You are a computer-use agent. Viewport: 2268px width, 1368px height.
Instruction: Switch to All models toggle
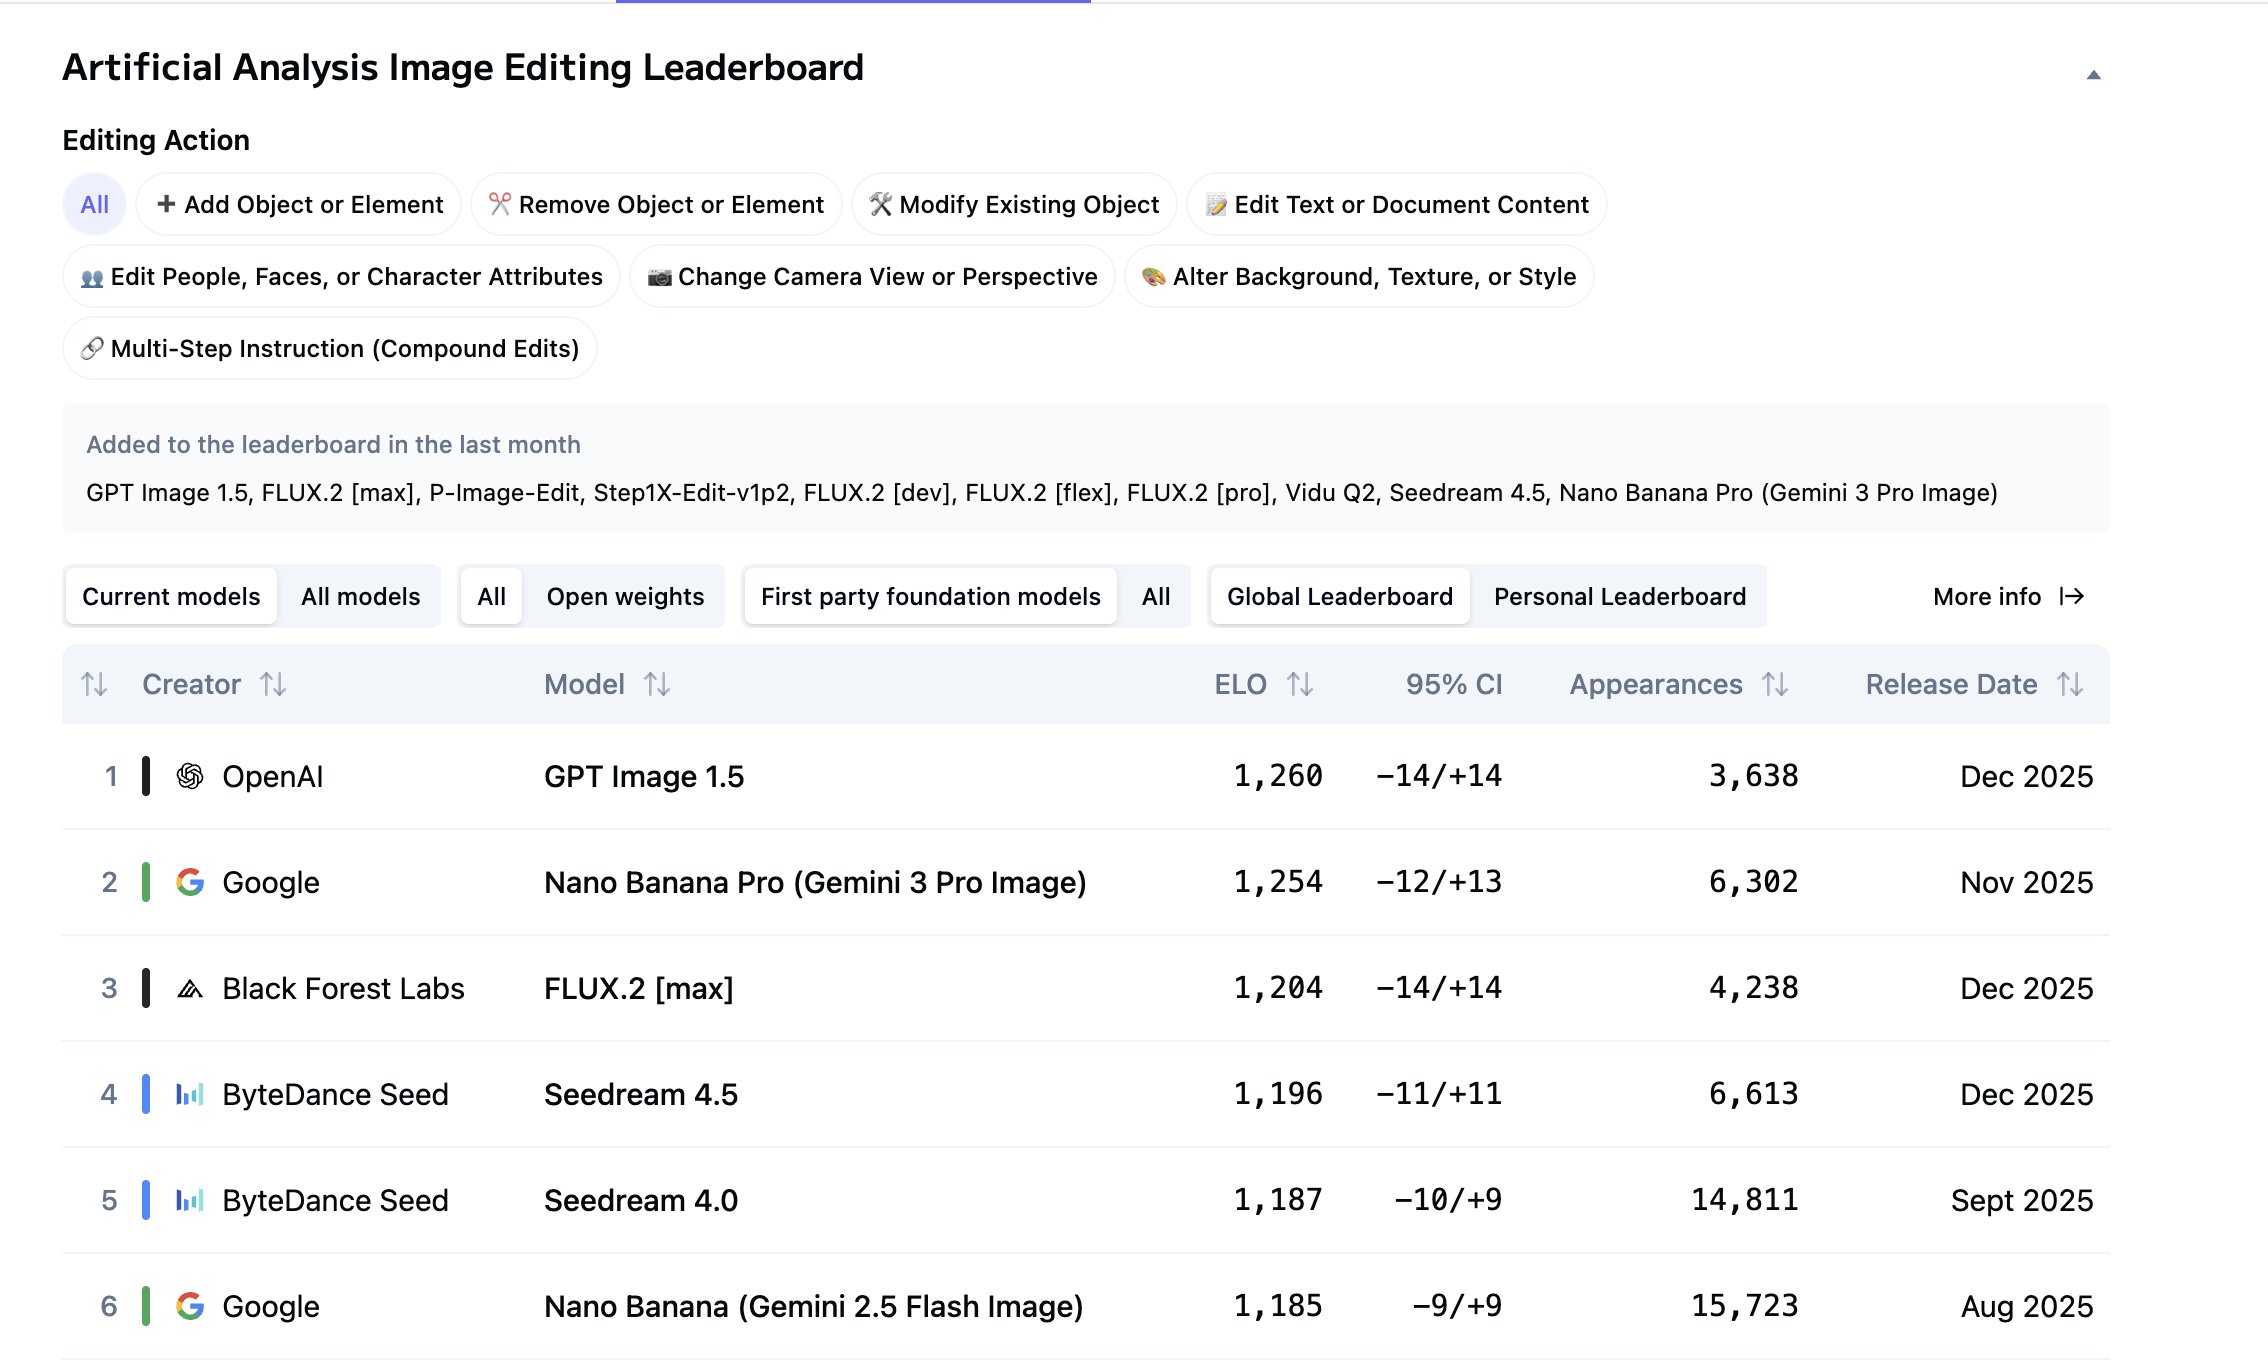point(360,597)
